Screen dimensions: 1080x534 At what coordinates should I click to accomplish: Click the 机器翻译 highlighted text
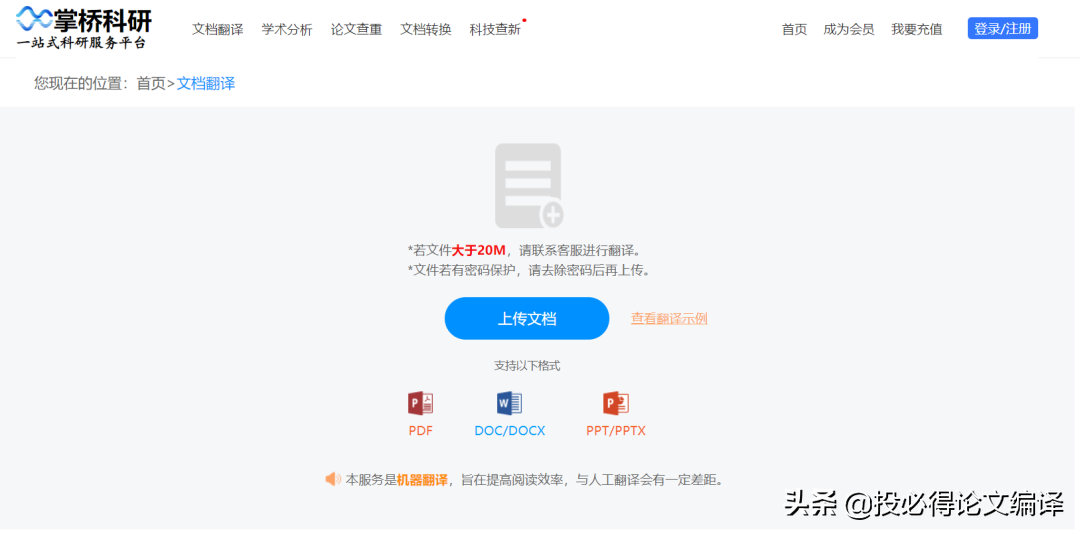pos(422,479)
